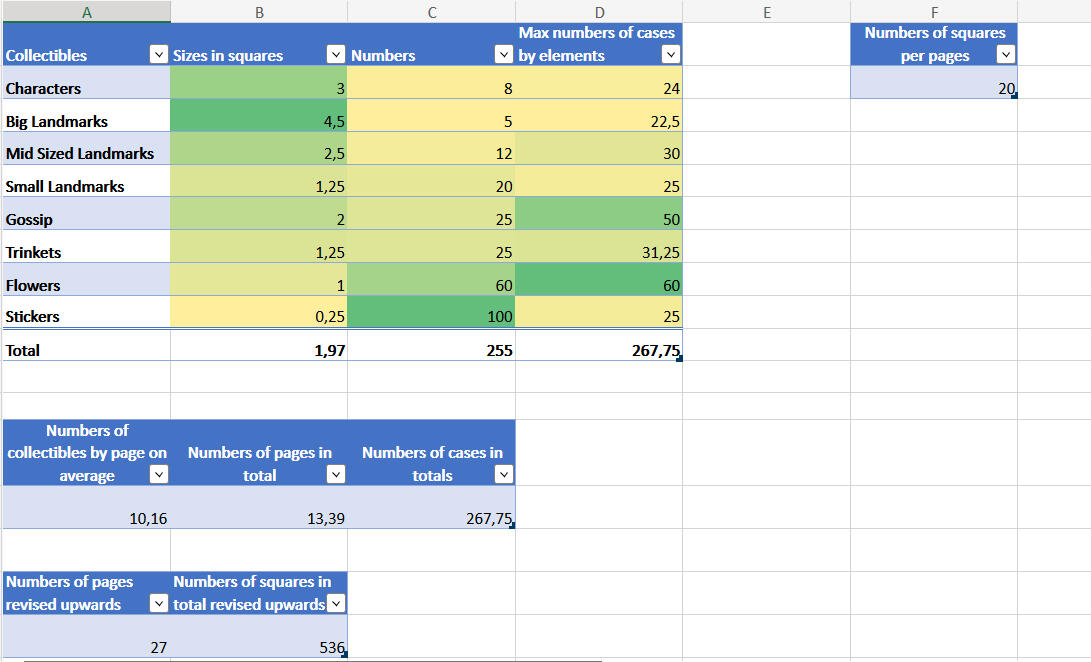The width and height of the screenshot is (1091, 662).
Task: Open Numbers of pages in total filter
Action: (x=336, y=475)
